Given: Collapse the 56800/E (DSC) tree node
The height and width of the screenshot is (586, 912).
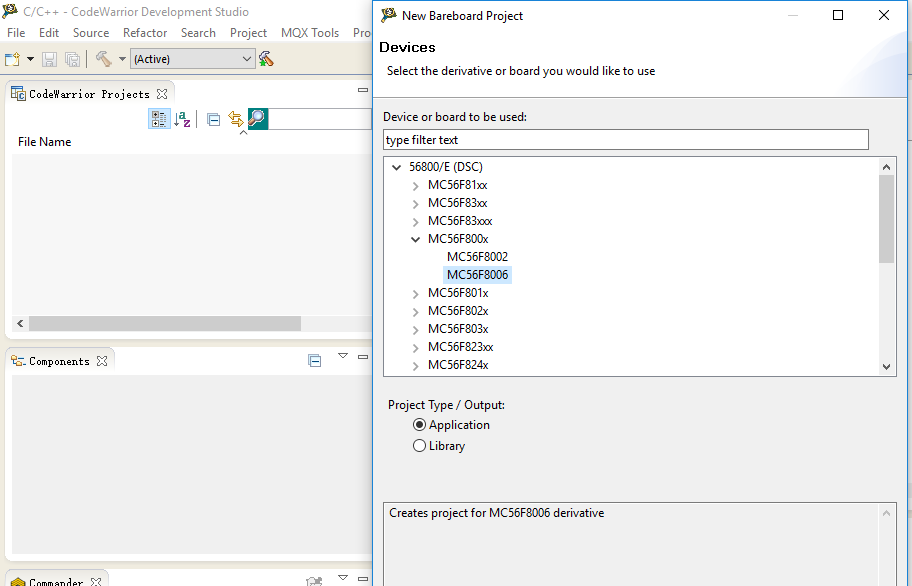Looking at the screenshot, I should (397, 167).
